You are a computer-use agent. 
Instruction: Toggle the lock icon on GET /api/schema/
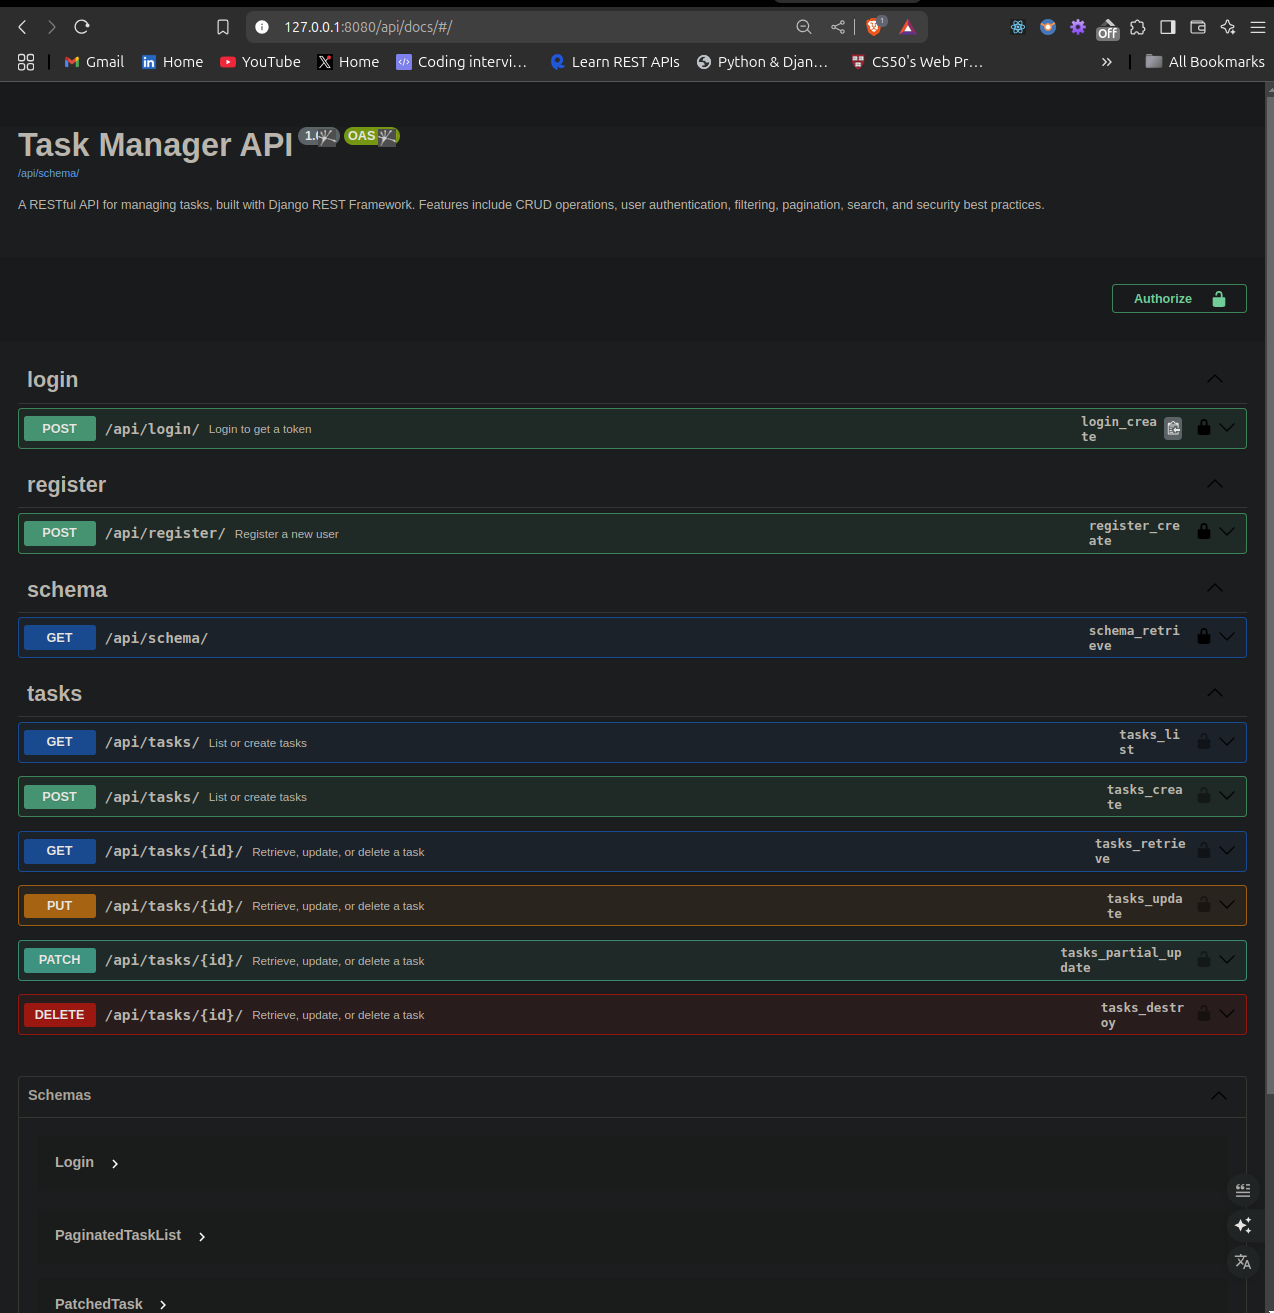(x=1204, y=636)
